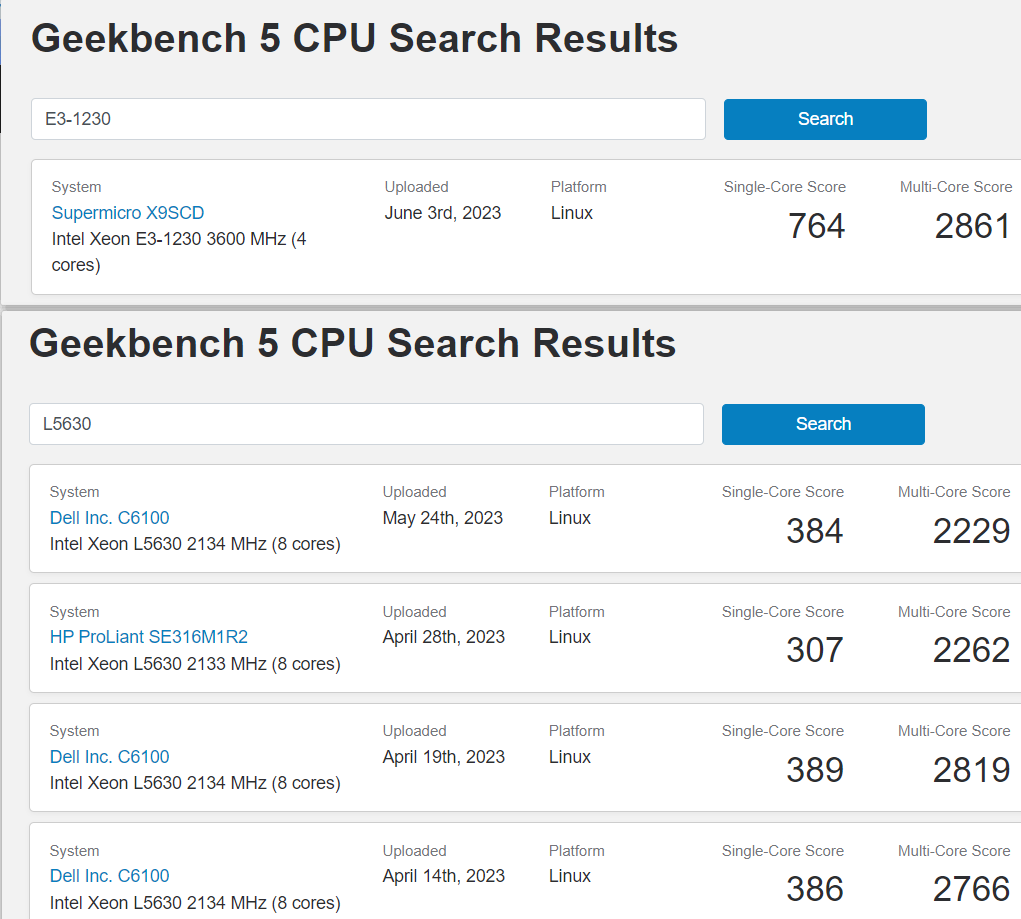The width and height of the screenshot is (1021, 919).
Task: Click the single-core score 307
Action: [x=814, y=650]
